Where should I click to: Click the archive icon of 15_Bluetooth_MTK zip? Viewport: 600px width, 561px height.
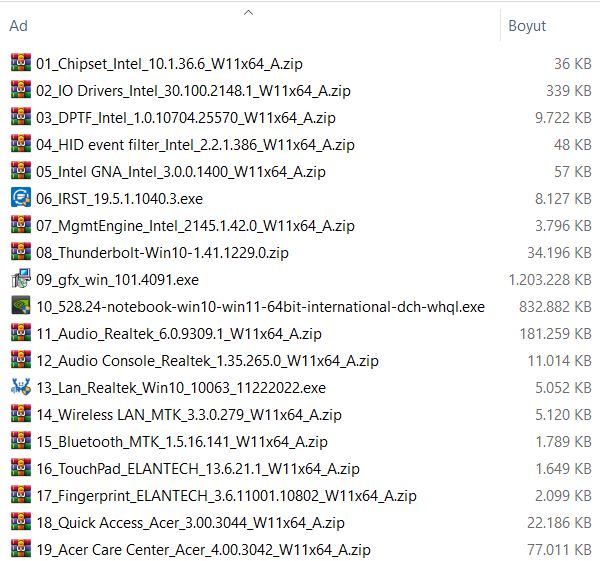(21, 441)
